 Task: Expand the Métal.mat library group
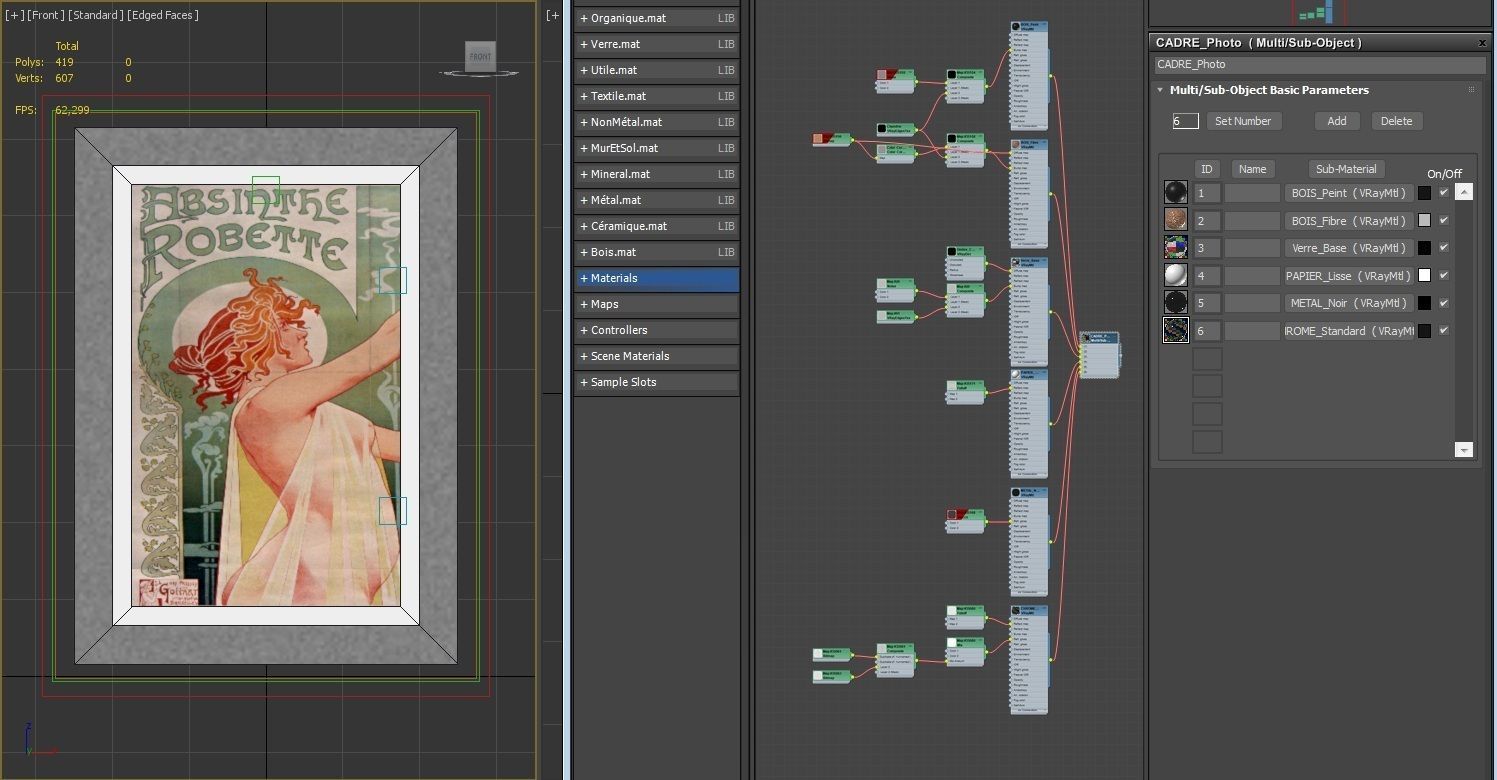click(657, 200)
